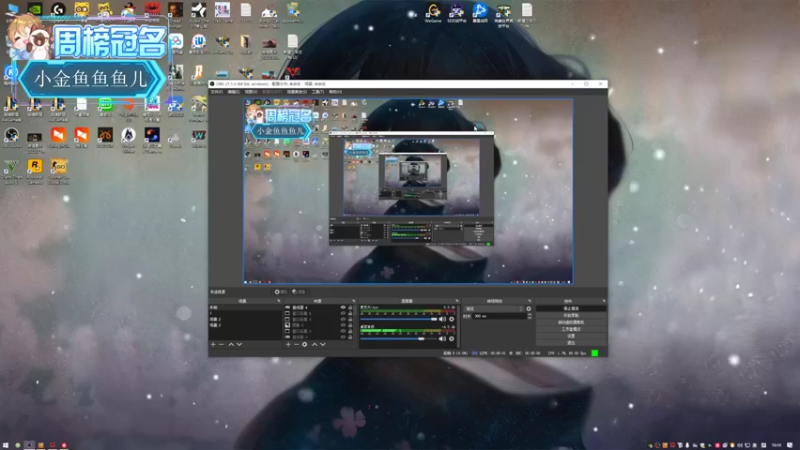Adjust the desktop audio volume slider in the mixer

click(x=398, y=338)
